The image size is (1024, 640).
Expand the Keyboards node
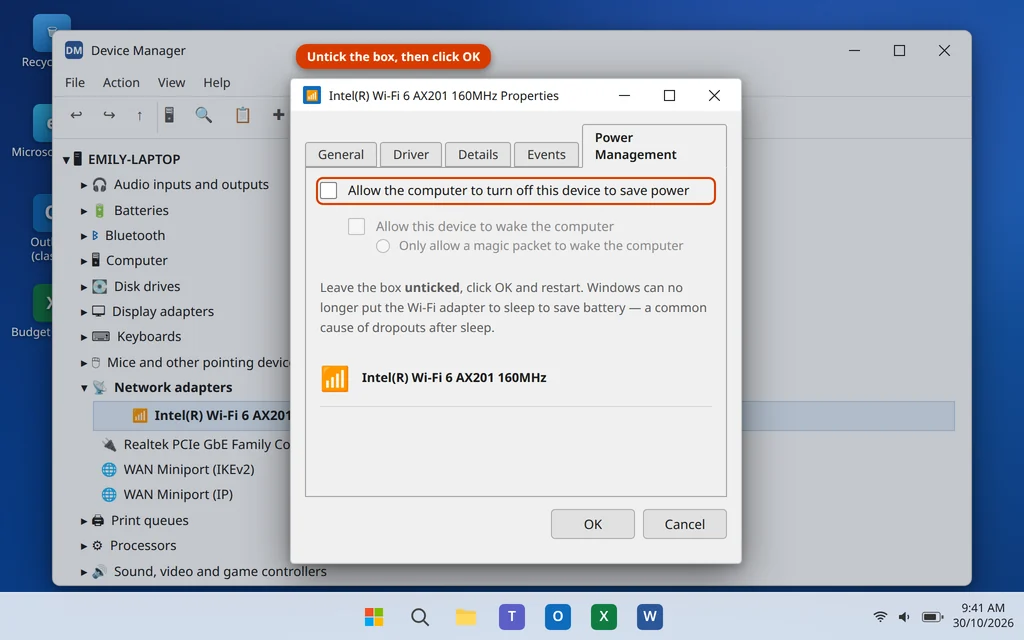(84, 338)
